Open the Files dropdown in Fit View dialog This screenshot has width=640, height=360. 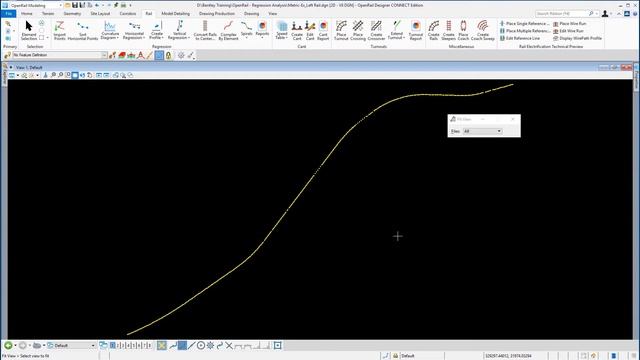pos(482,131)
